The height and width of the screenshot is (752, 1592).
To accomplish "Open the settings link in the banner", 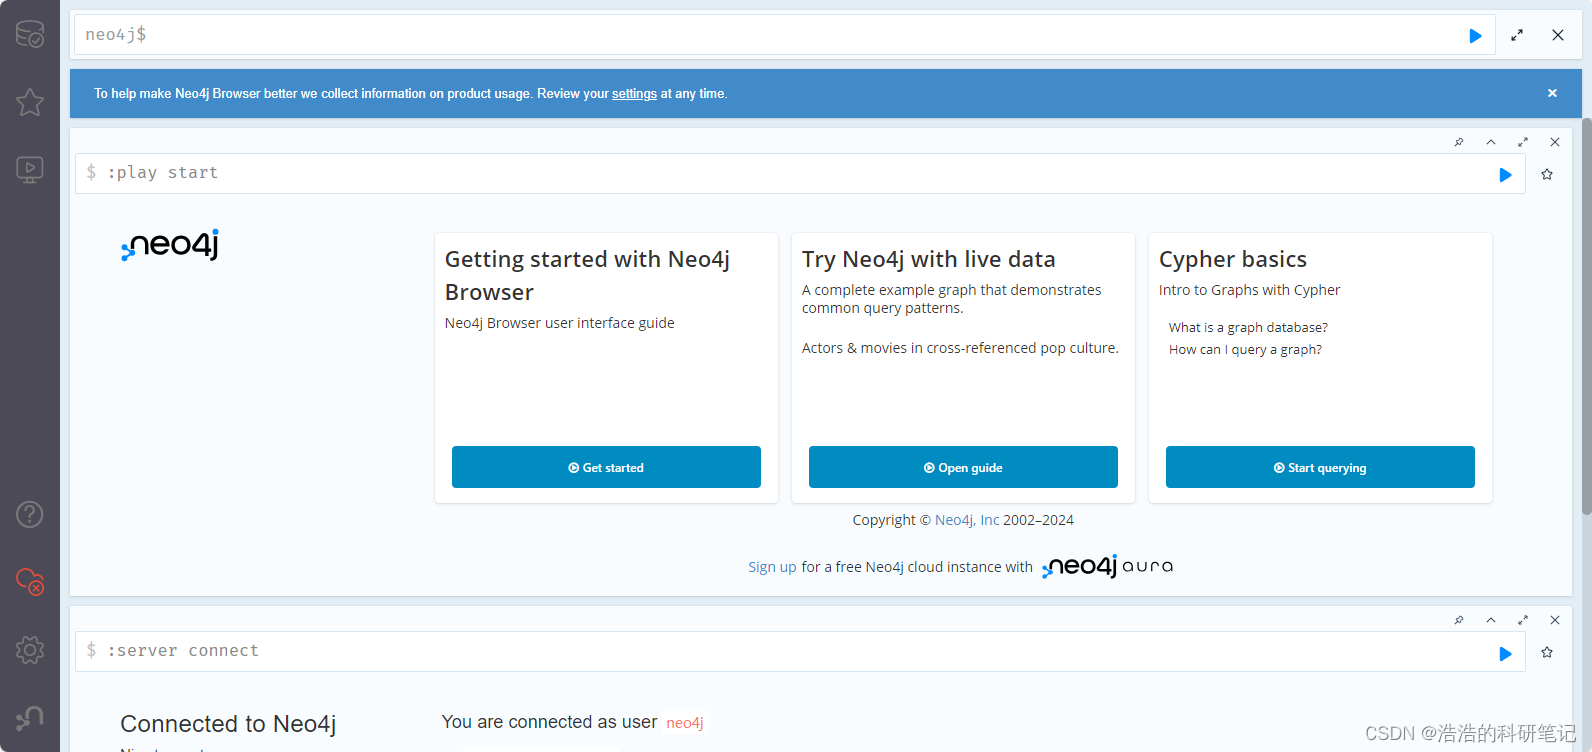I will click(634, 94).
